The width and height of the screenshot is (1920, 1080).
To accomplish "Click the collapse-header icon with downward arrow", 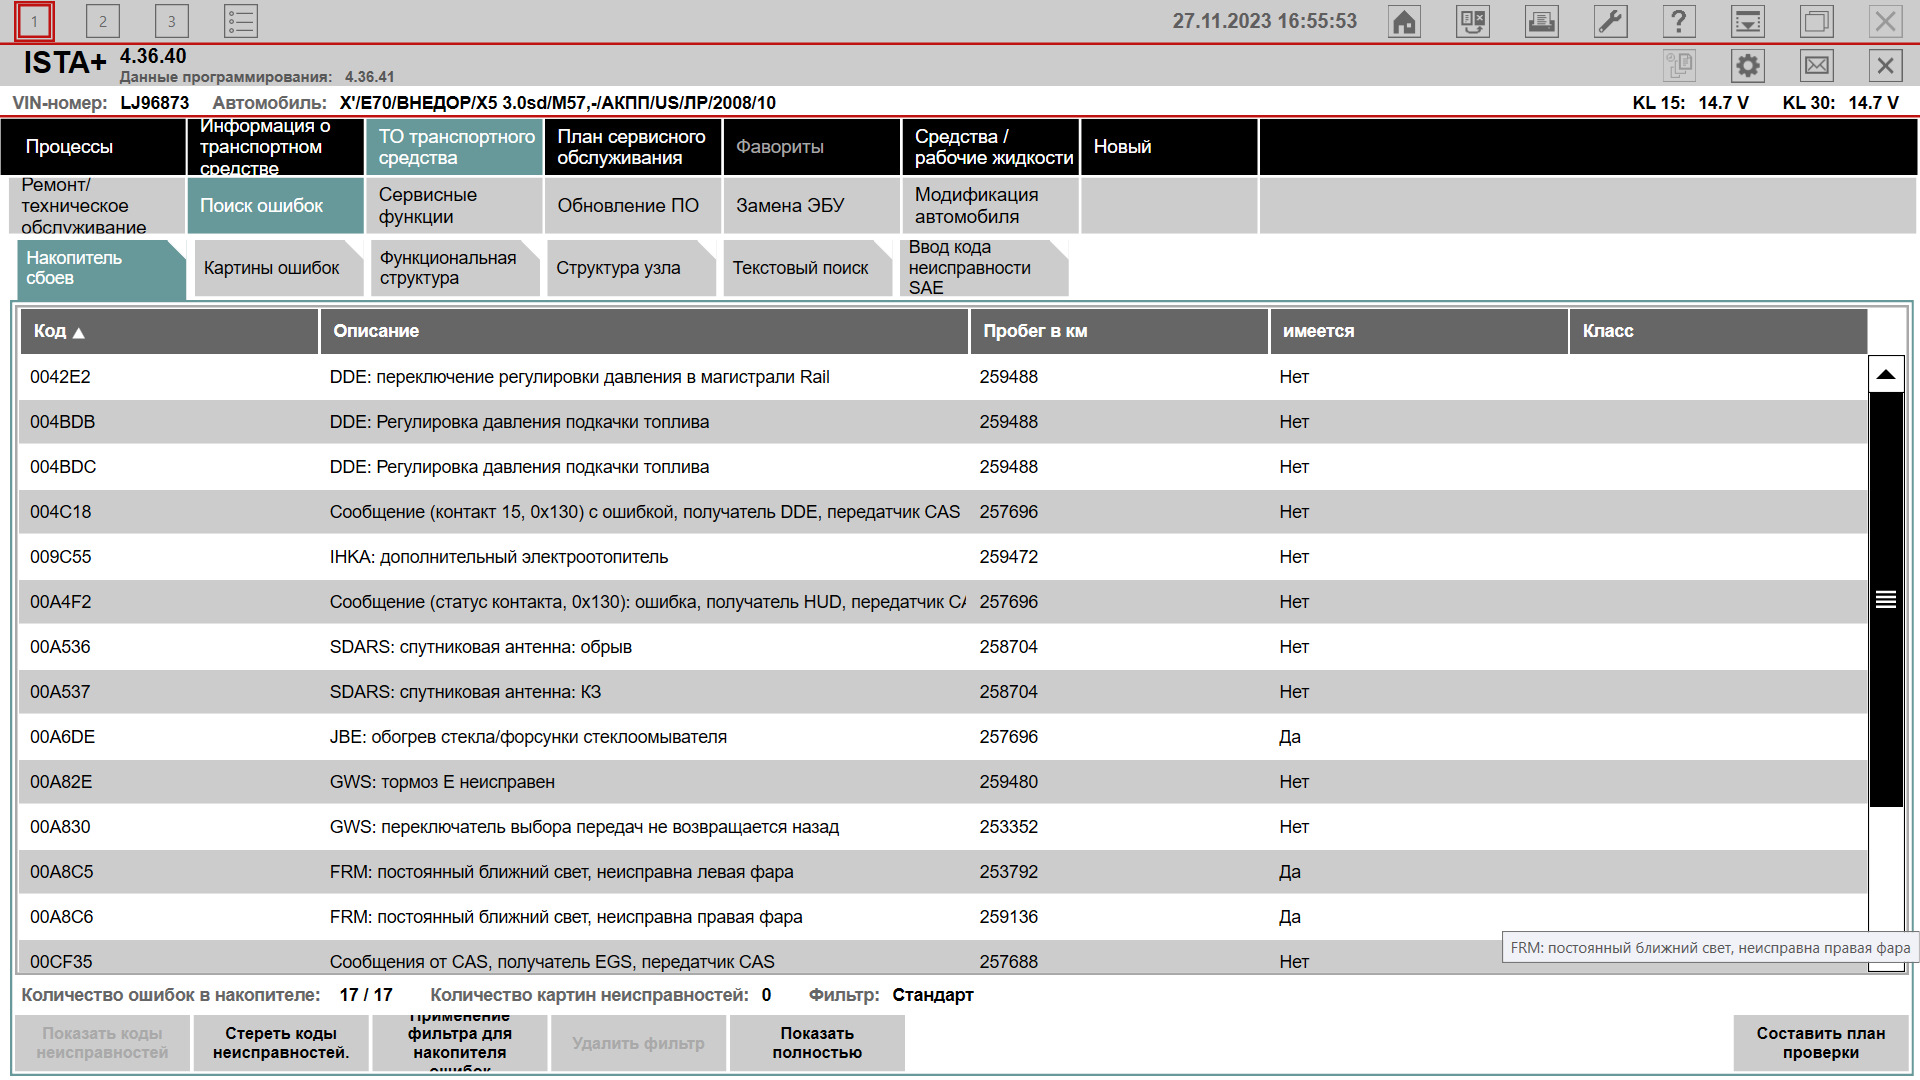I will [1747, 21].
